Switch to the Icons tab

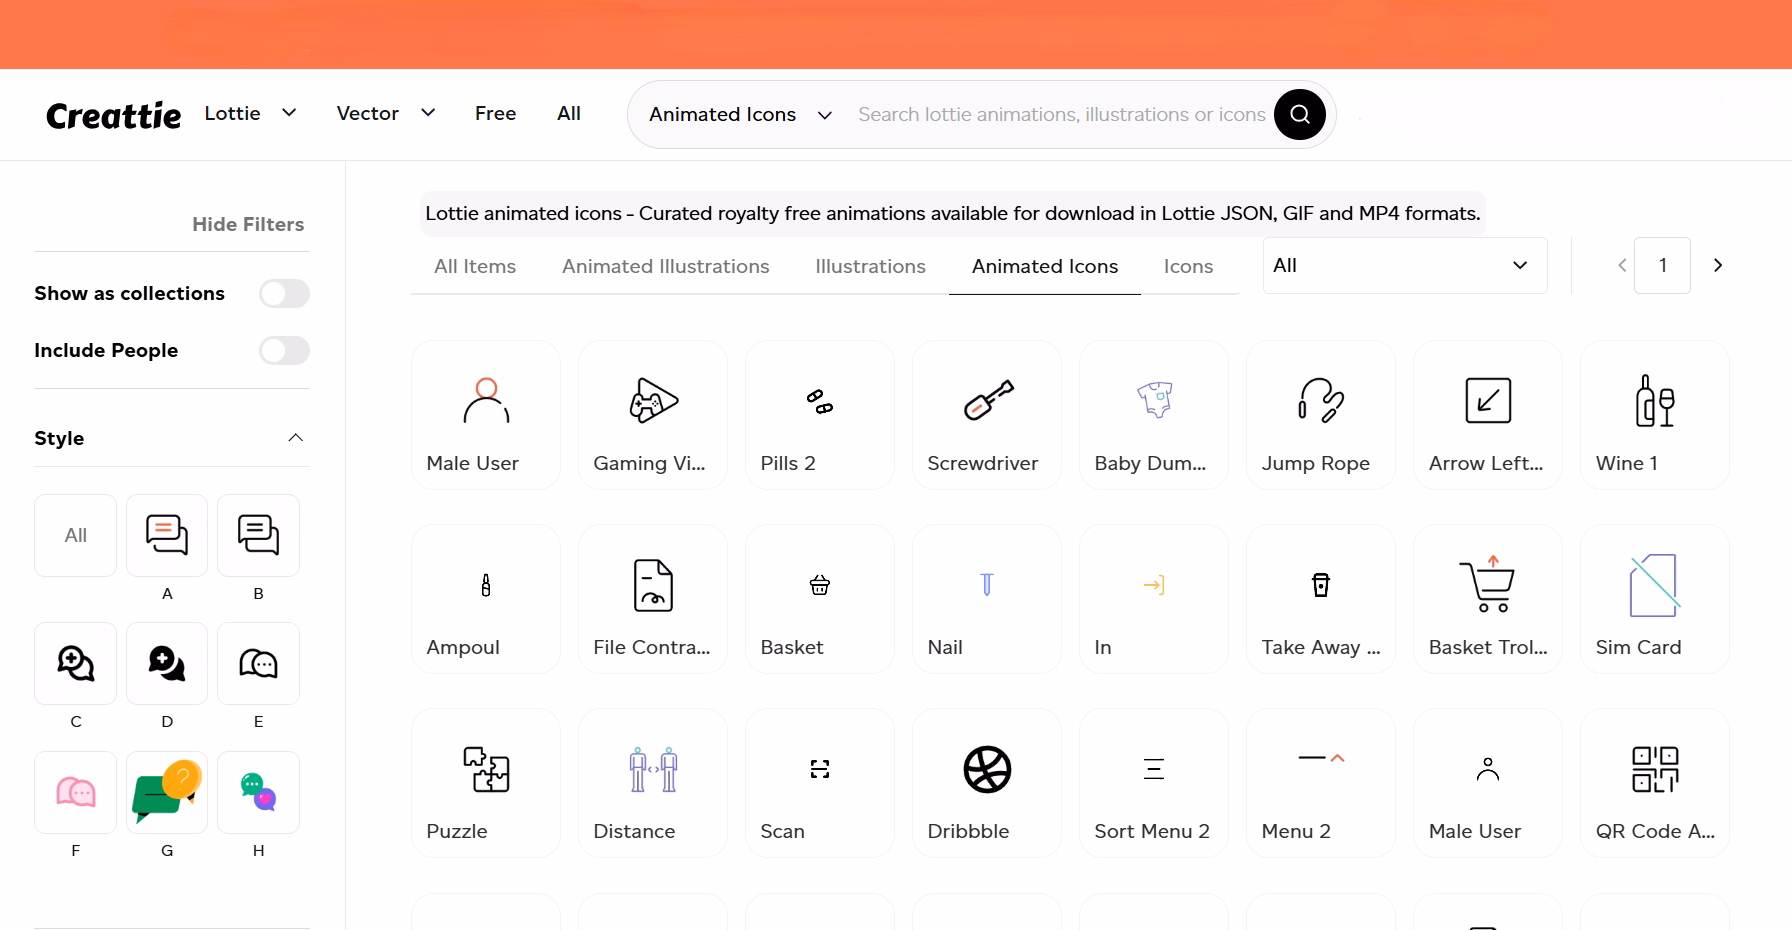pyautogui.click(x=1188, y=266)
